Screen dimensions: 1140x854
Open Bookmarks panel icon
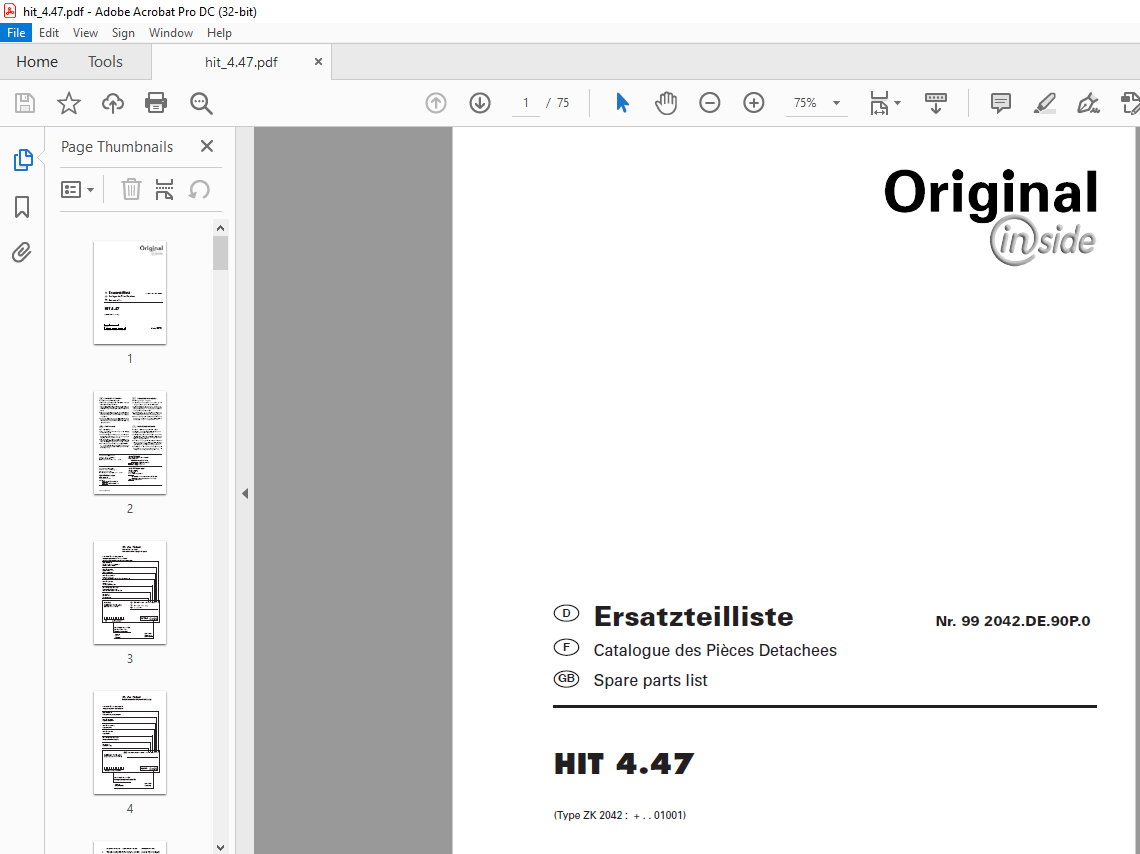pyautogui.click(x=23, y=206)
